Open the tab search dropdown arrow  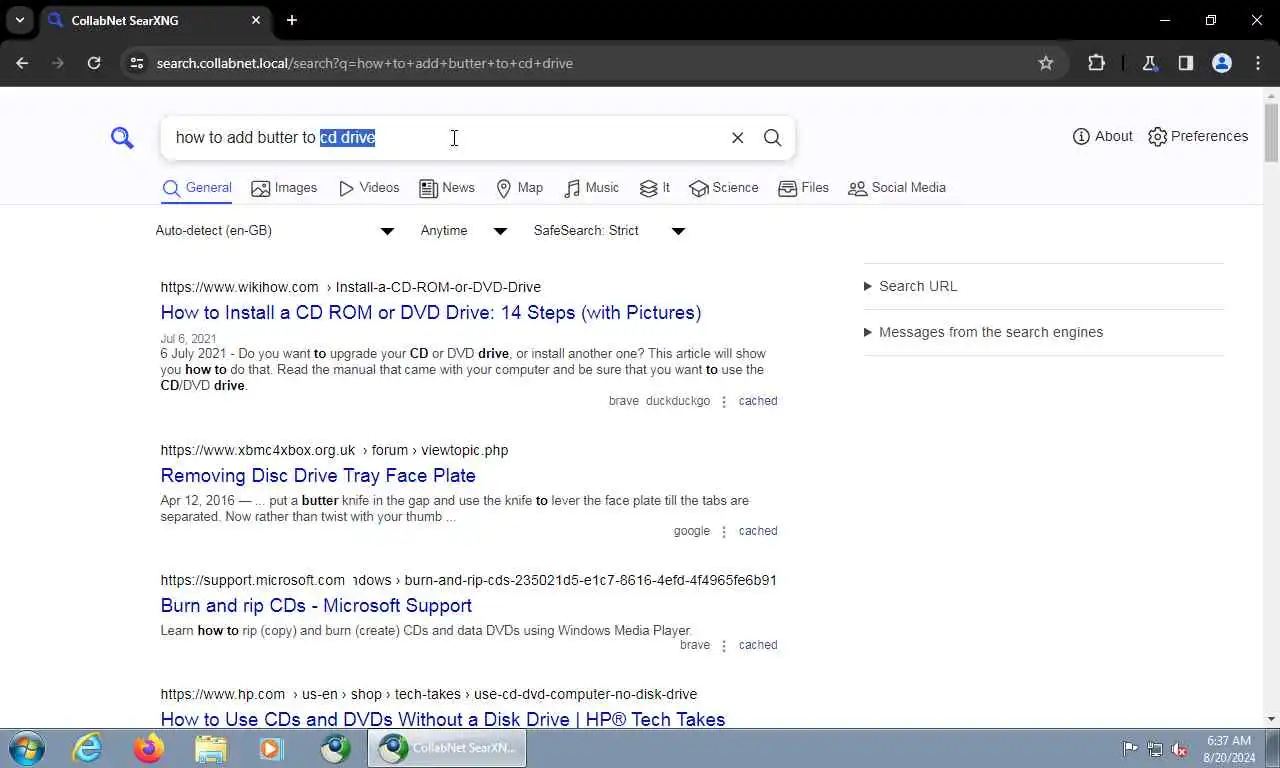pyautogui.click(x=19, y=20)
